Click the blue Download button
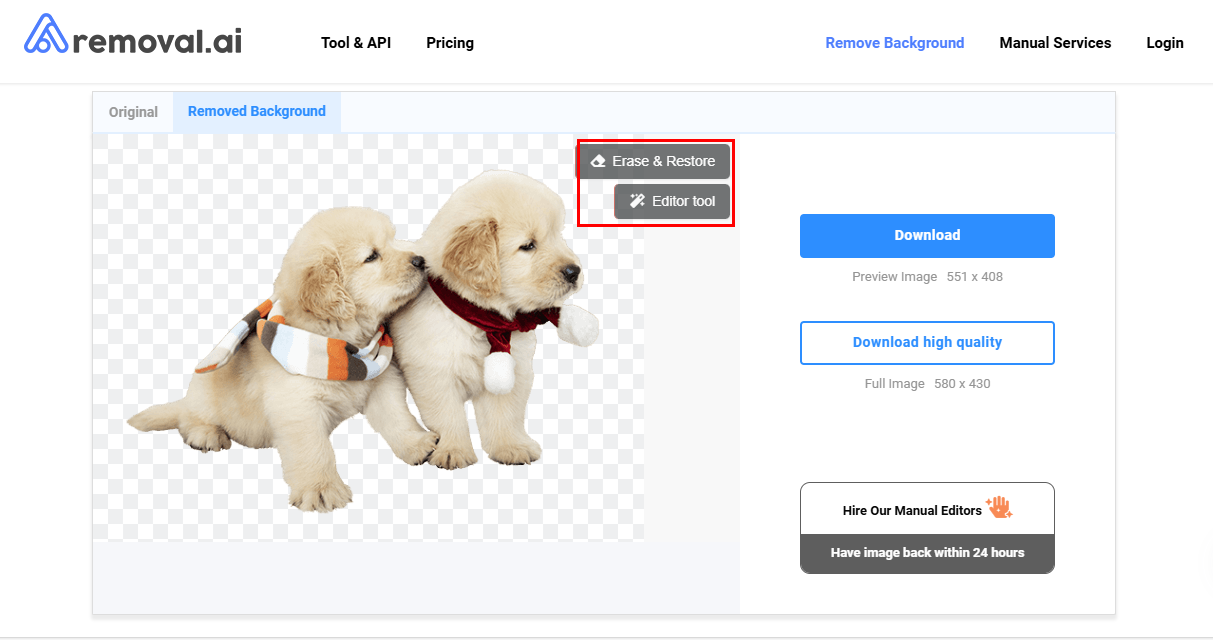The height and width of the screenshot is (640, 1213). coord(927,236)
